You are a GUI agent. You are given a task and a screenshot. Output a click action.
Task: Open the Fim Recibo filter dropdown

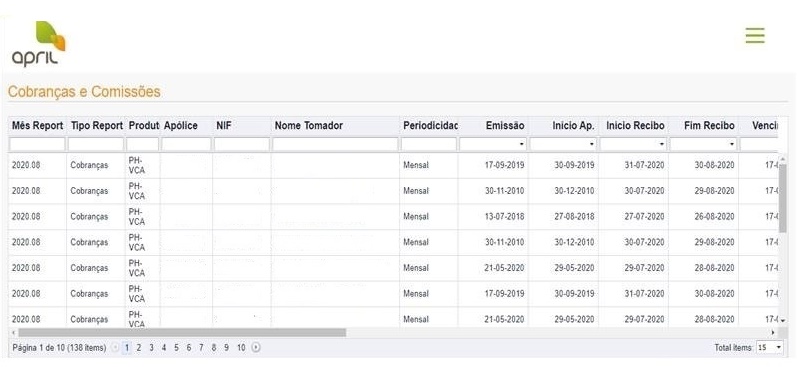[x=732, y=145]
